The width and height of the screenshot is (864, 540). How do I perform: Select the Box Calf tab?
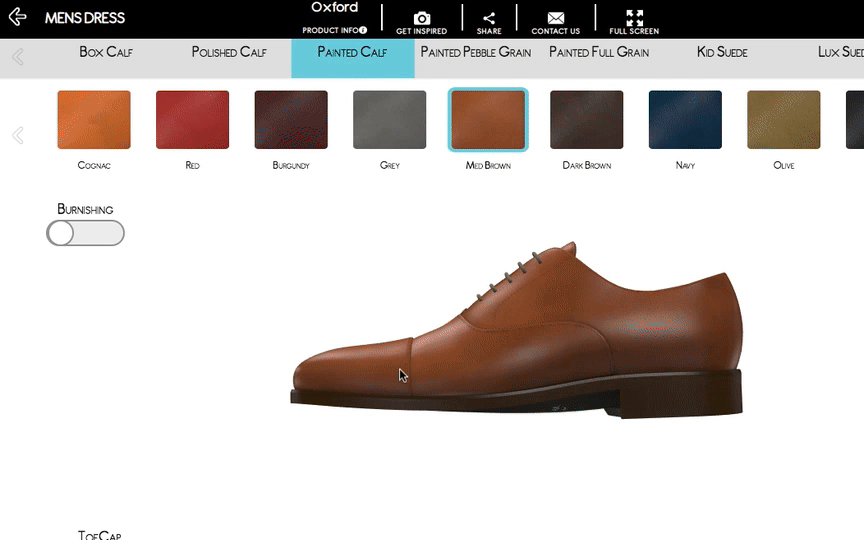pos(106,52)
